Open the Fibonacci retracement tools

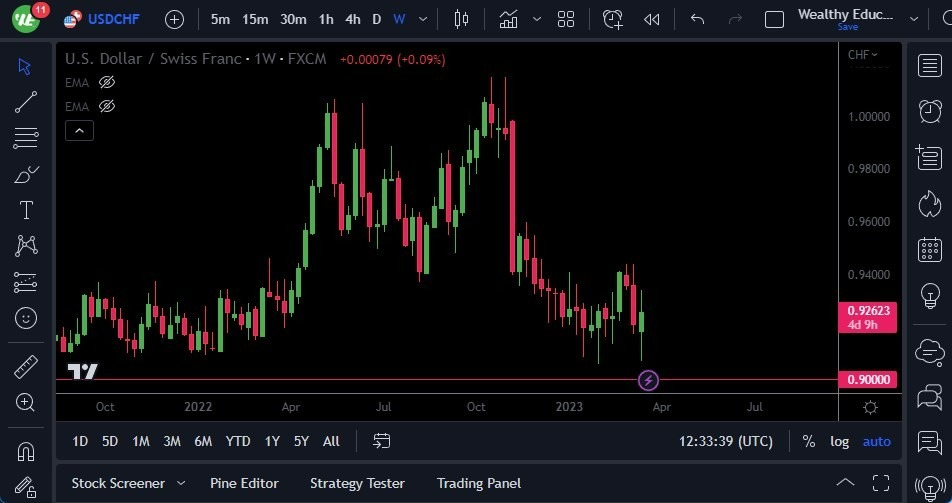pyautogui.click(x=26, y=138)
